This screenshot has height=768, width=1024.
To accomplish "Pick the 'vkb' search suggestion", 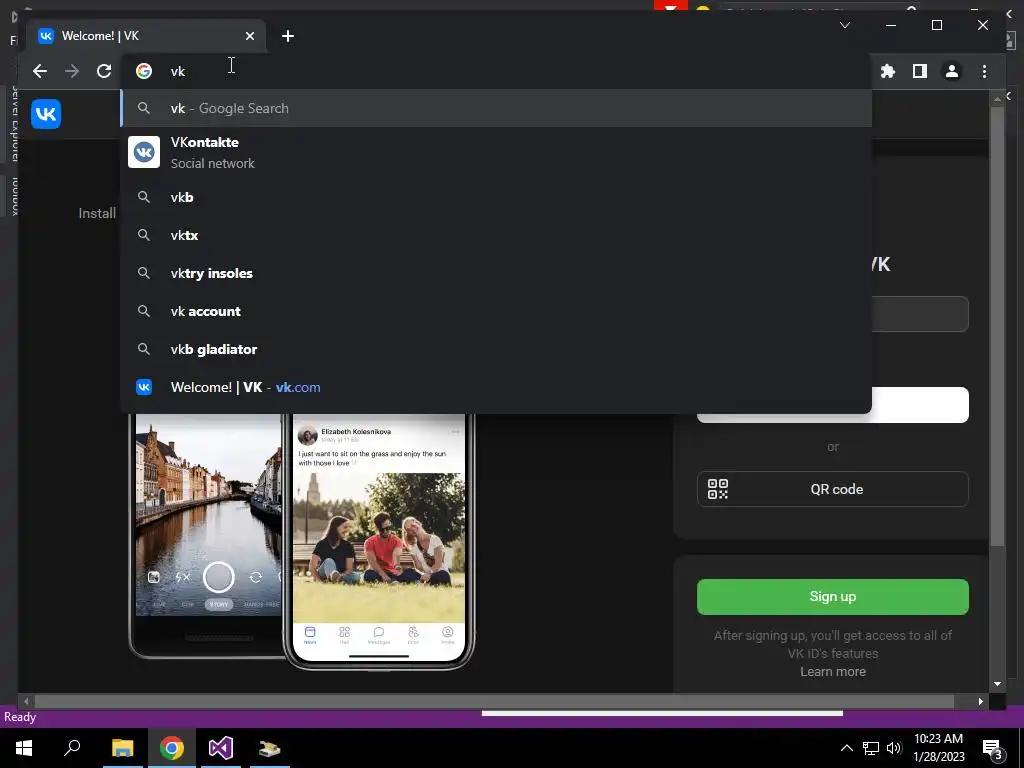I will [x=496, y=197].
